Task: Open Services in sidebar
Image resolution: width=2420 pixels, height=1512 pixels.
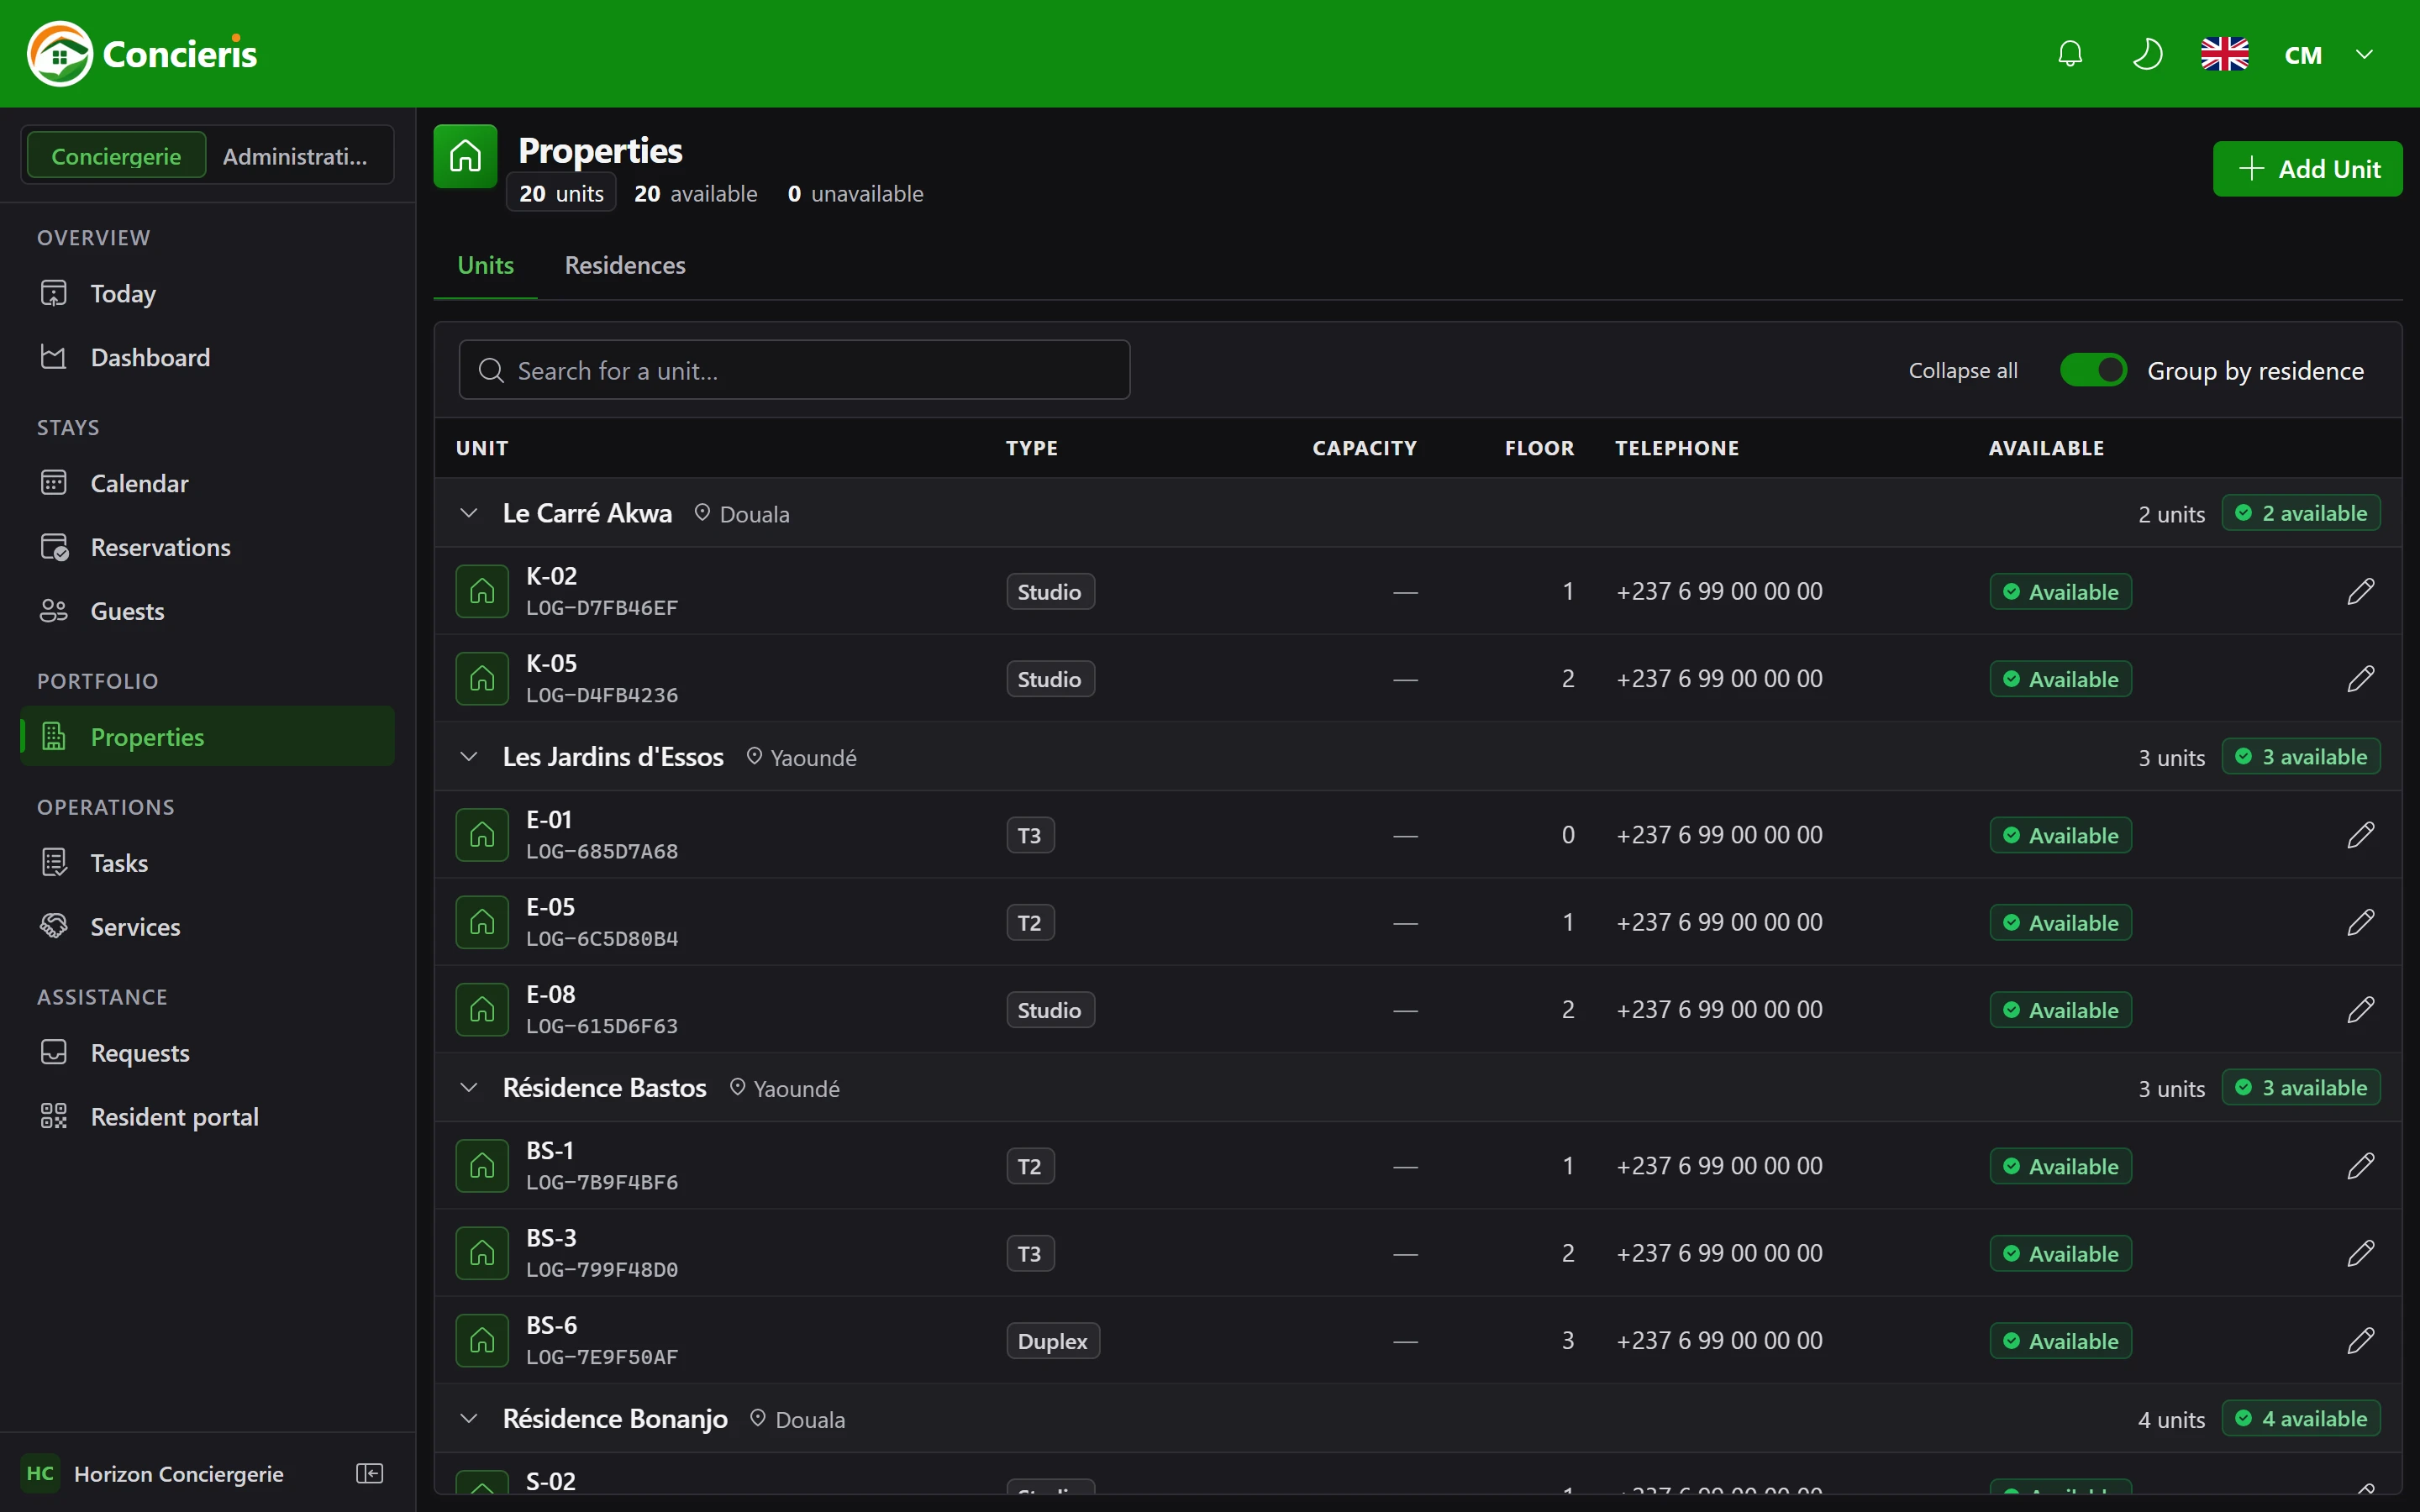Action: pyautogui.click(x=207, y=927)
